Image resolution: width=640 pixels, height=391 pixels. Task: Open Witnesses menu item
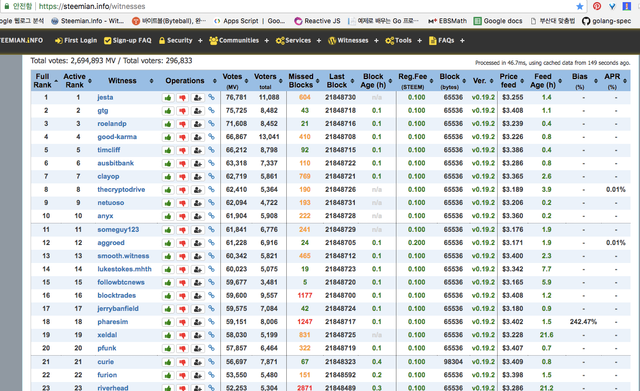pyautogui.click(x=348, y=40)
